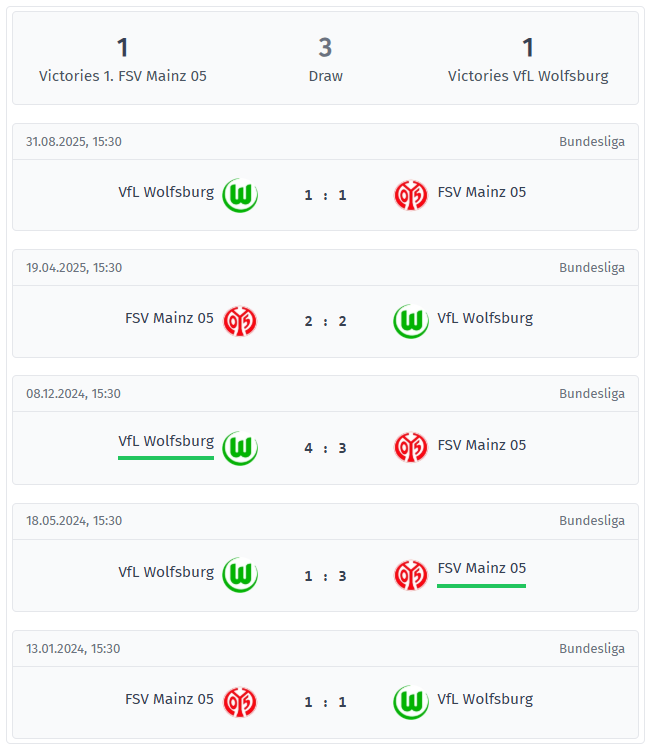Click the Victories VfL Wolfsburg stat
This screenshot has width=650, height=750.
528,60
